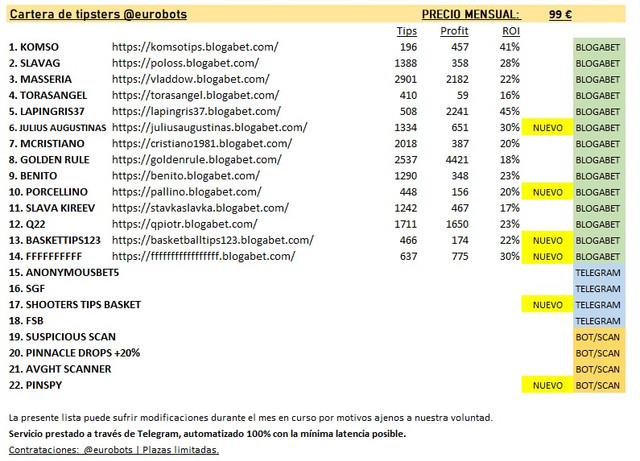Click the Tips column header
Screen dimensions: 640x461
click(407, 31)
